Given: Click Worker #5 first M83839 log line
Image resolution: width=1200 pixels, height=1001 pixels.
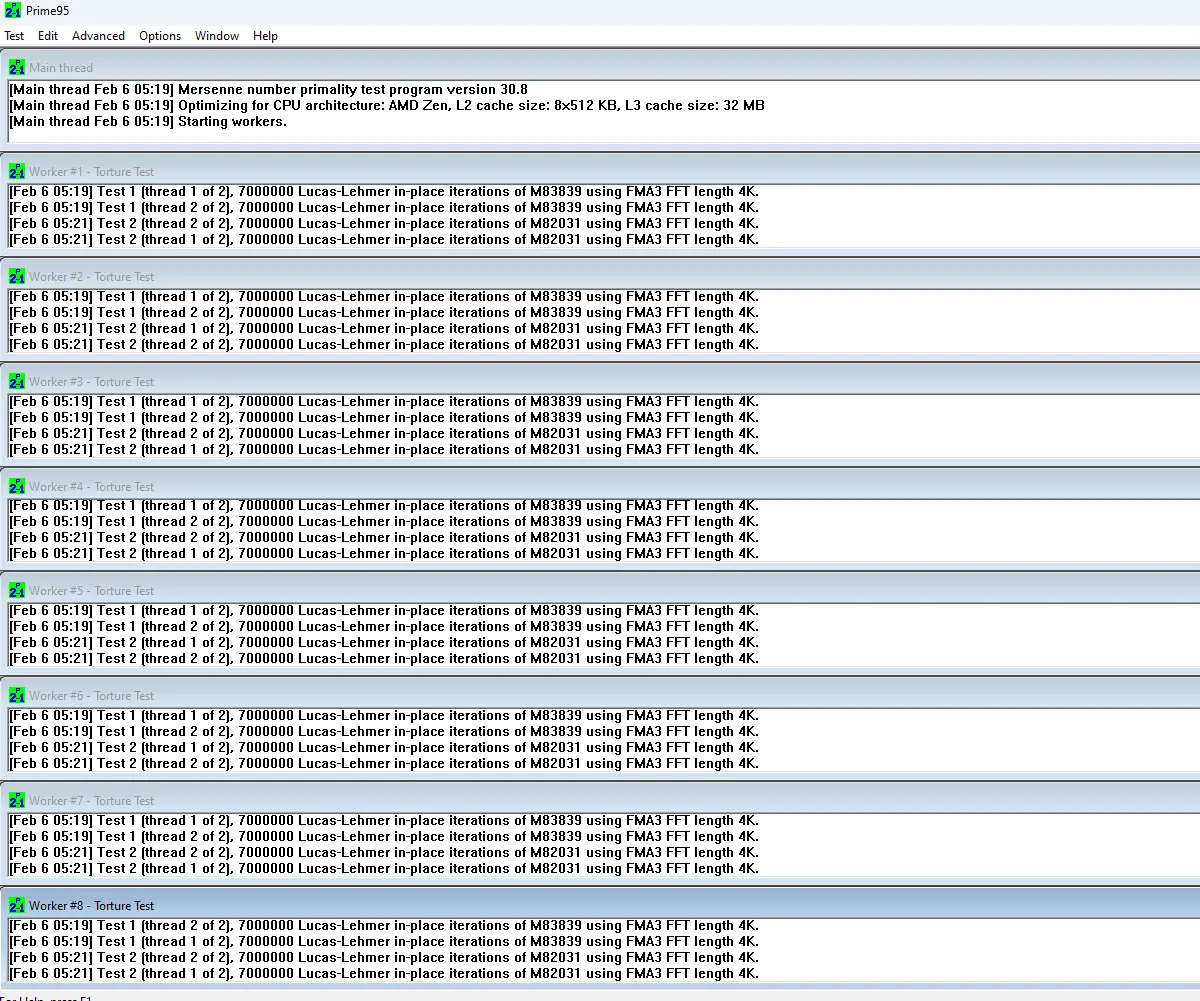Looking at the screenshot, I should point(383,610).
